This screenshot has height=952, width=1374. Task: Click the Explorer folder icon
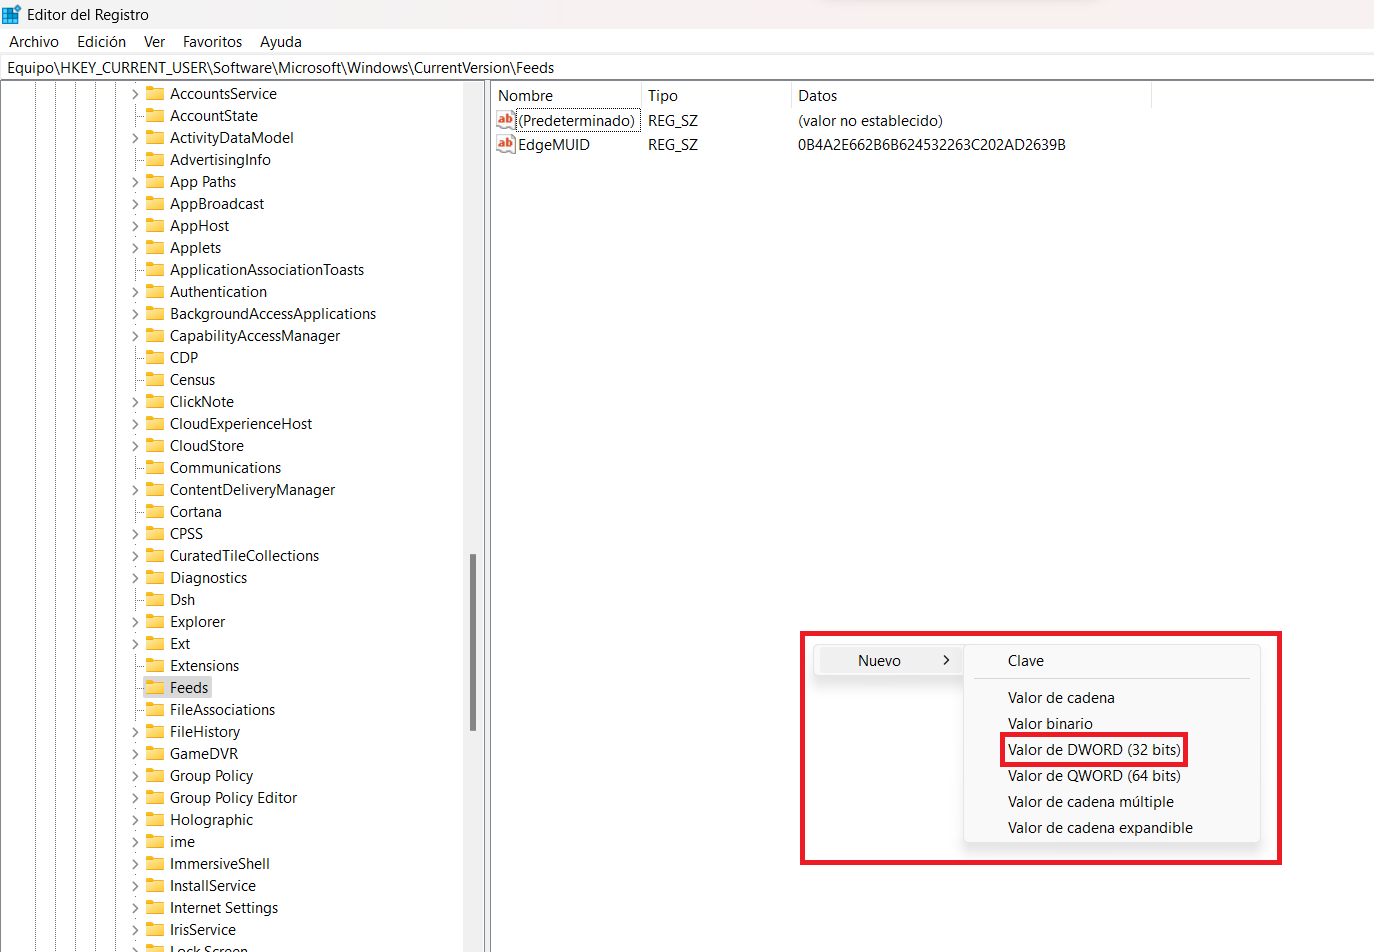pyautogui.click(x=155, y=622)
